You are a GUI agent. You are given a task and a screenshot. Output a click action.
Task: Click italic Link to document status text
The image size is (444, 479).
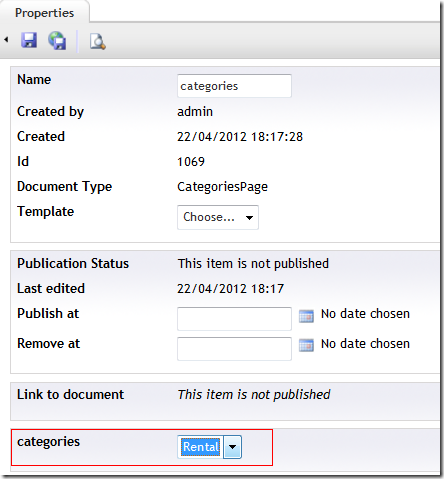[254, 395]
